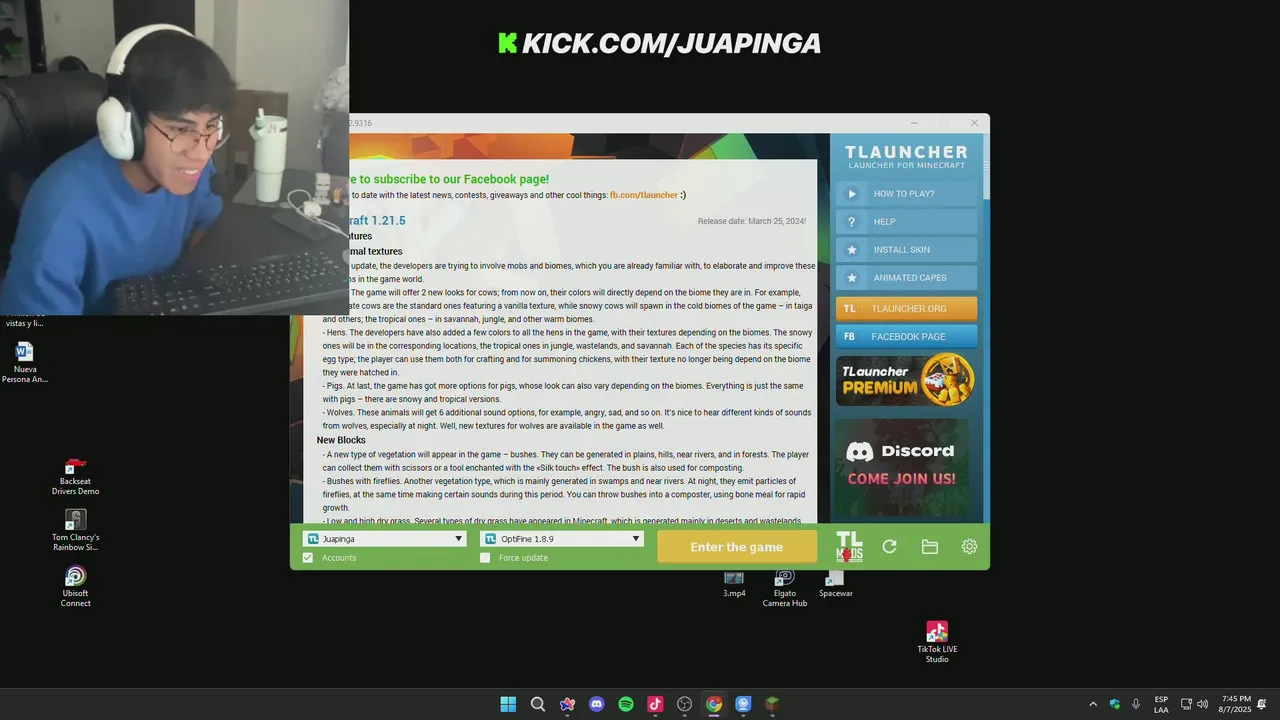Open TikTok LIVE Studio desktop shortcut

coord(937,642)
